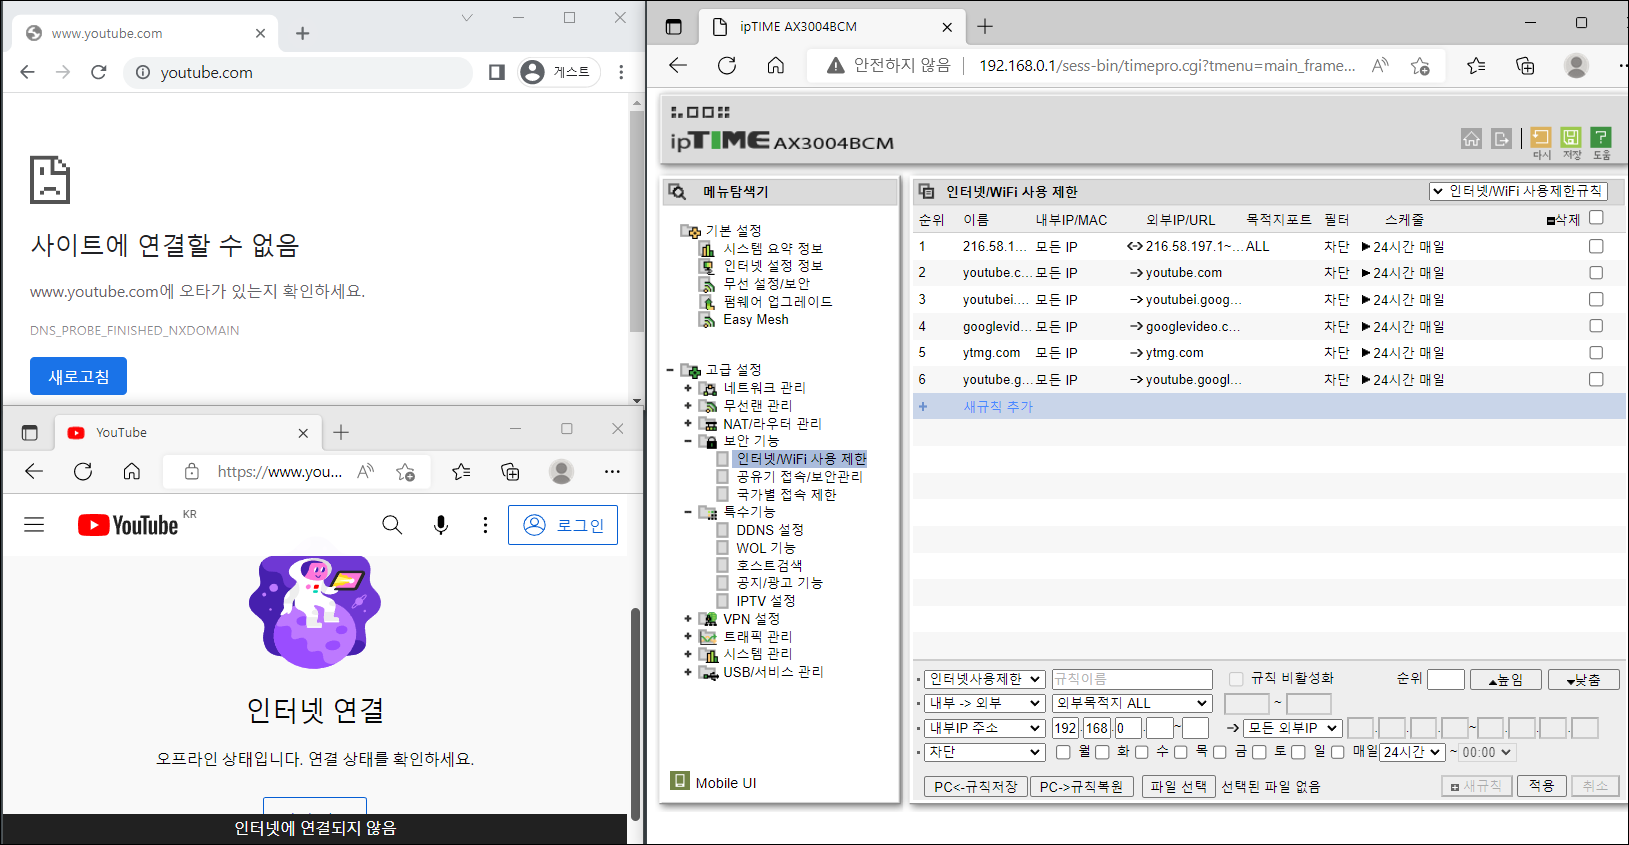Click the not-secure warning icon in ipTIME address bar
Image resolution: width=1629 pixels, height=845 pixels.
(x=836, y=65)
